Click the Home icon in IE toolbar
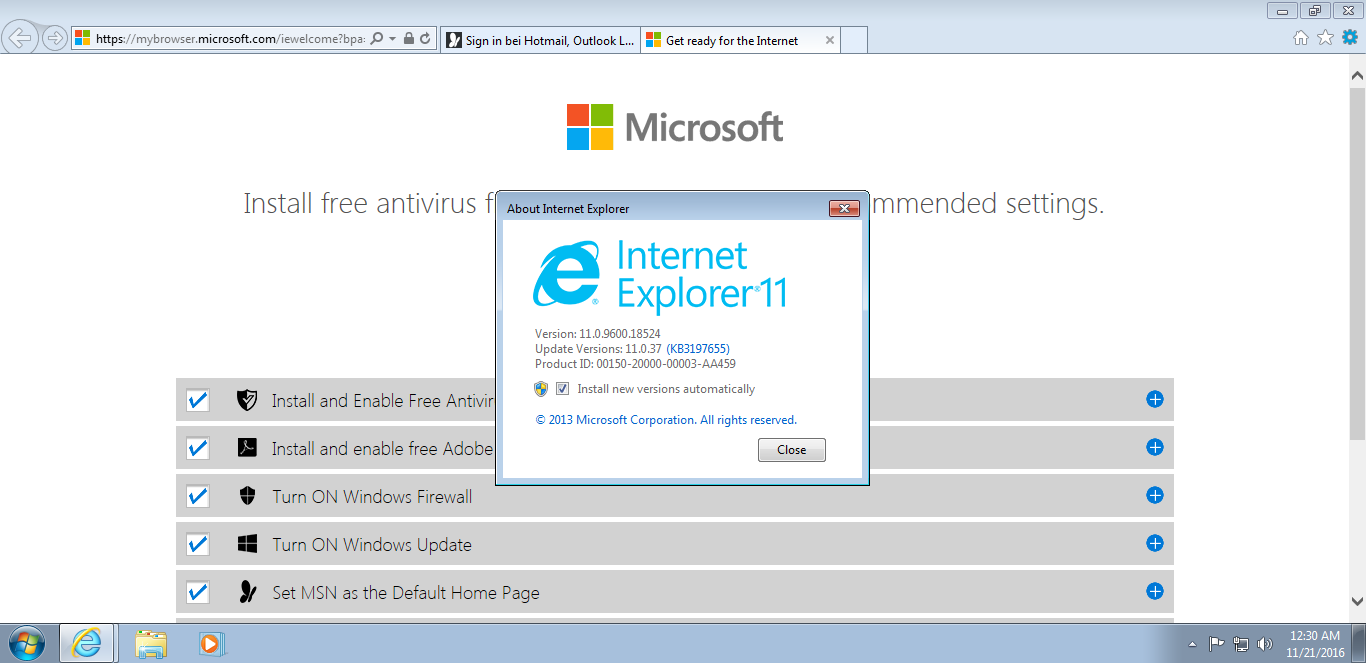1366x663 pixels. tap(1301, 38)
